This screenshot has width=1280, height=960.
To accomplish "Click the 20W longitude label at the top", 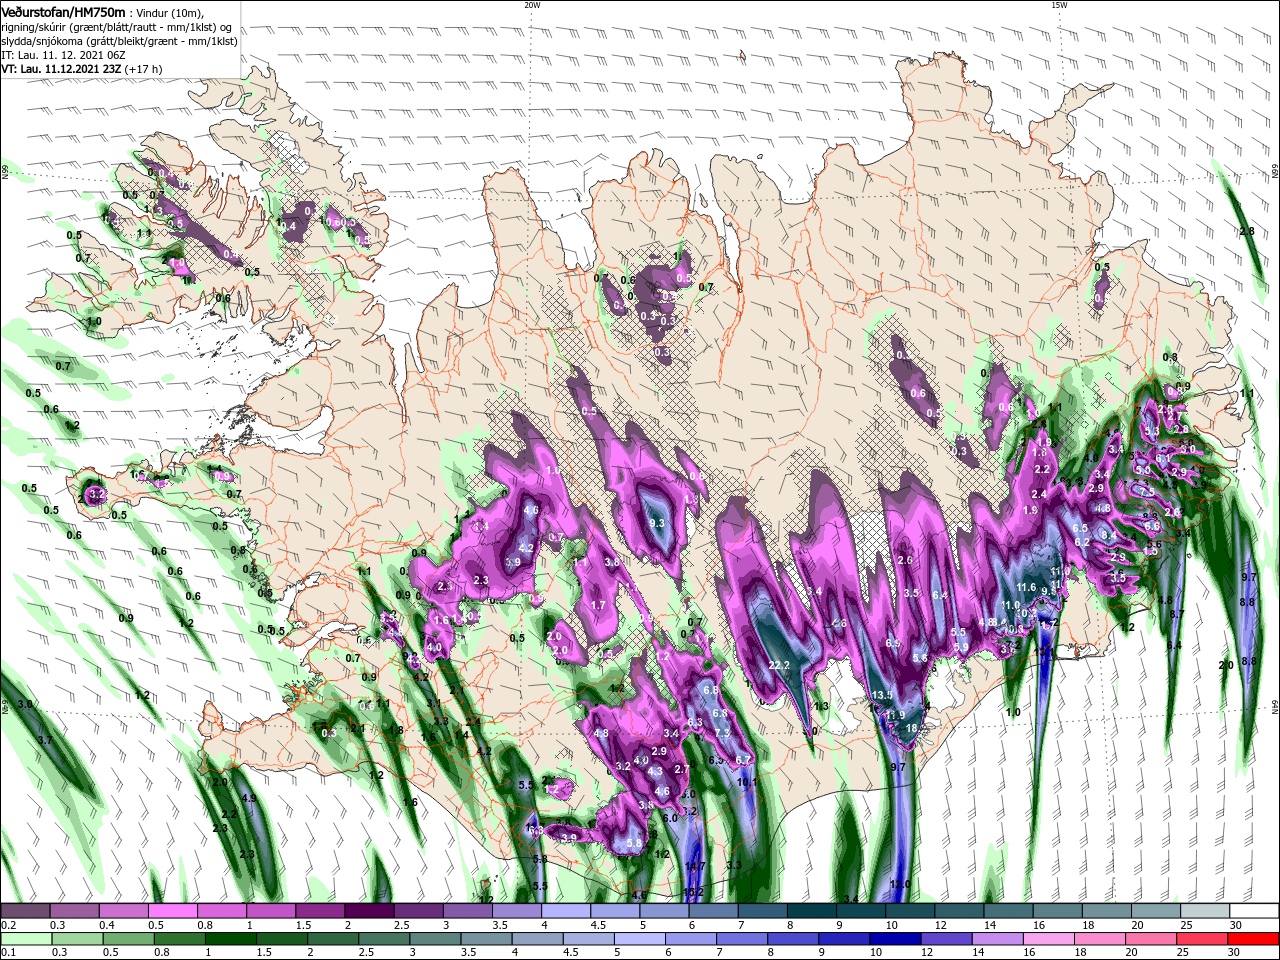I will 531,5.
